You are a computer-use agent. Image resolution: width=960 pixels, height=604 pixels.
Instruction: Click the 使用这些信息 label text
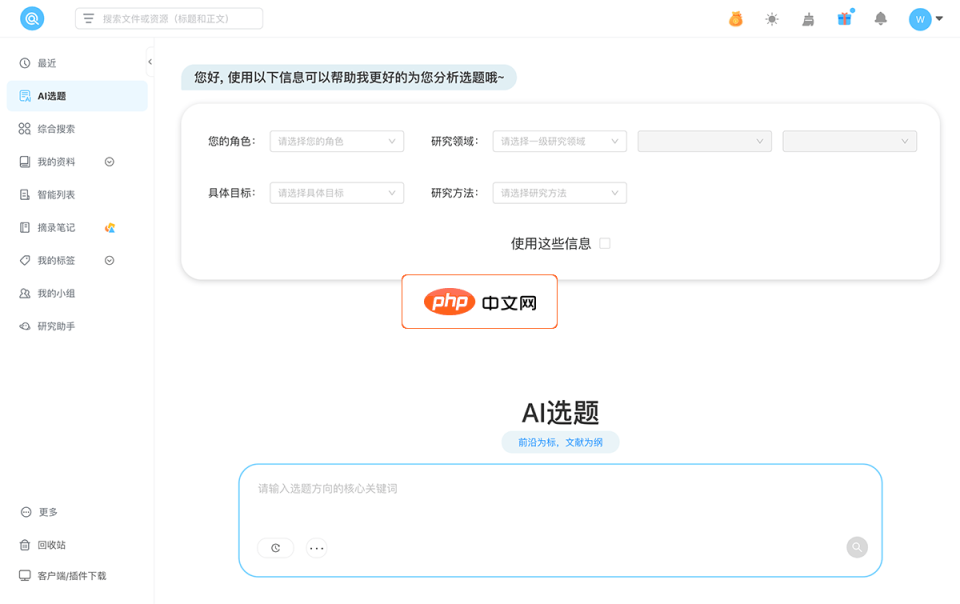pyautogui.click(x=551, y=244)
